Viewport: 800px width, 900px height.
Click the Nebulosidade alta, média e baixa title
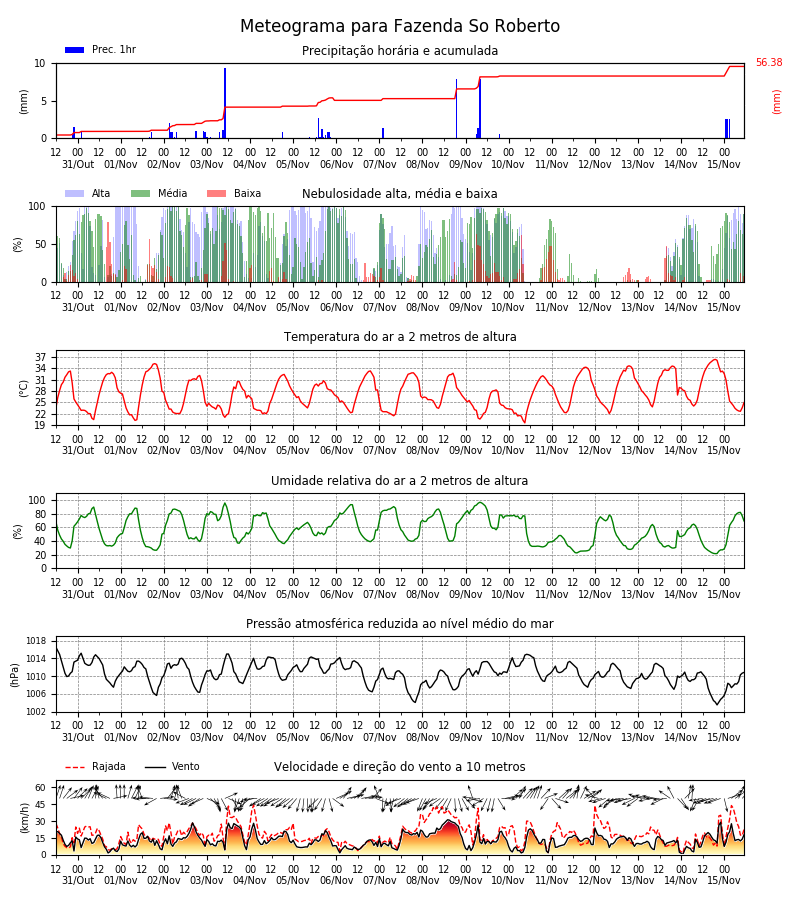pyautogui.click(x=400, y=194)
